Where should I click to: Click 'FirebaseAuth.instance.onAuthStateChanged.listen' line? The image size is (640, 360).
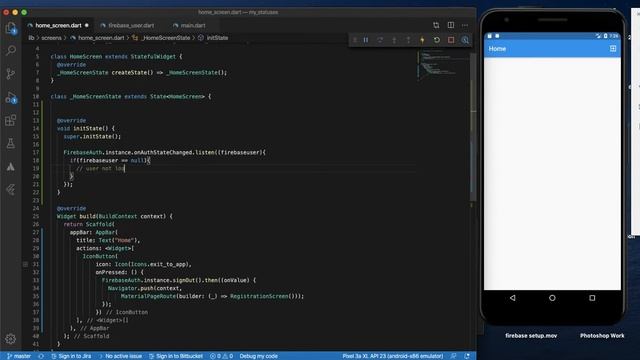tap(164, 152)
